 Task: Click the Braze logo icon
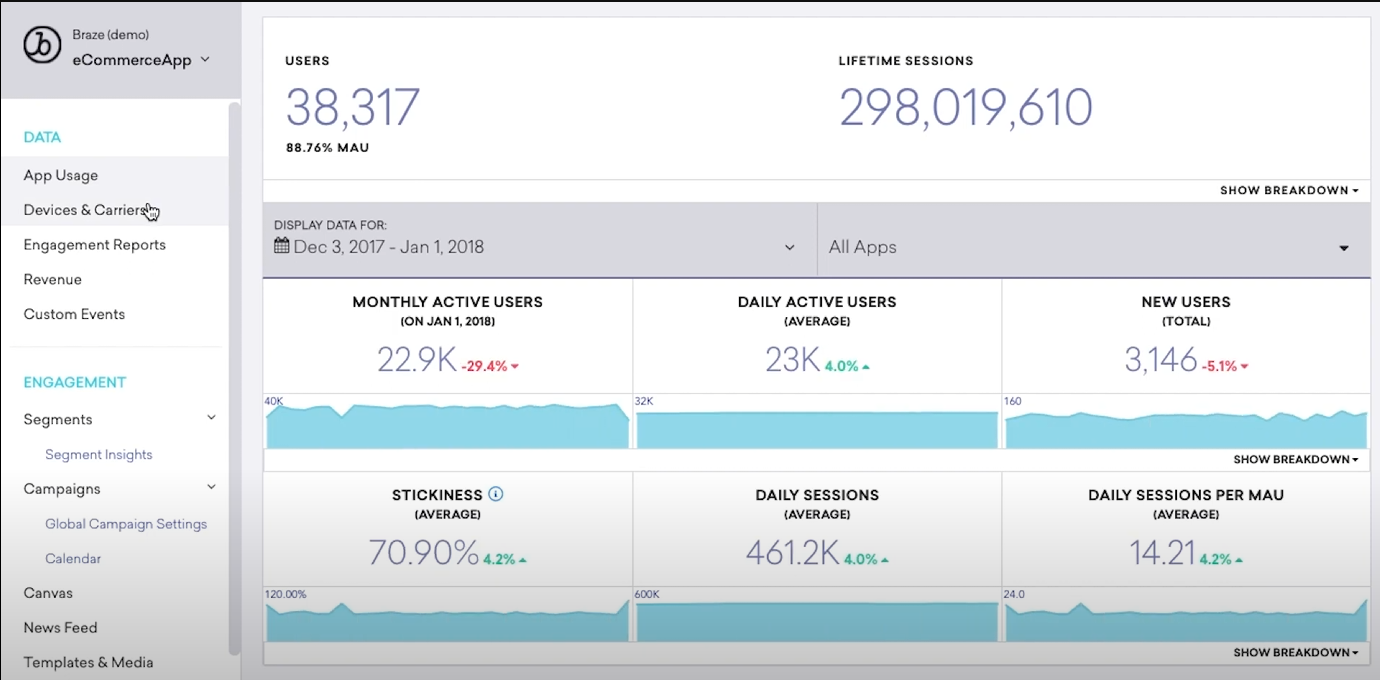coord(41,45)
